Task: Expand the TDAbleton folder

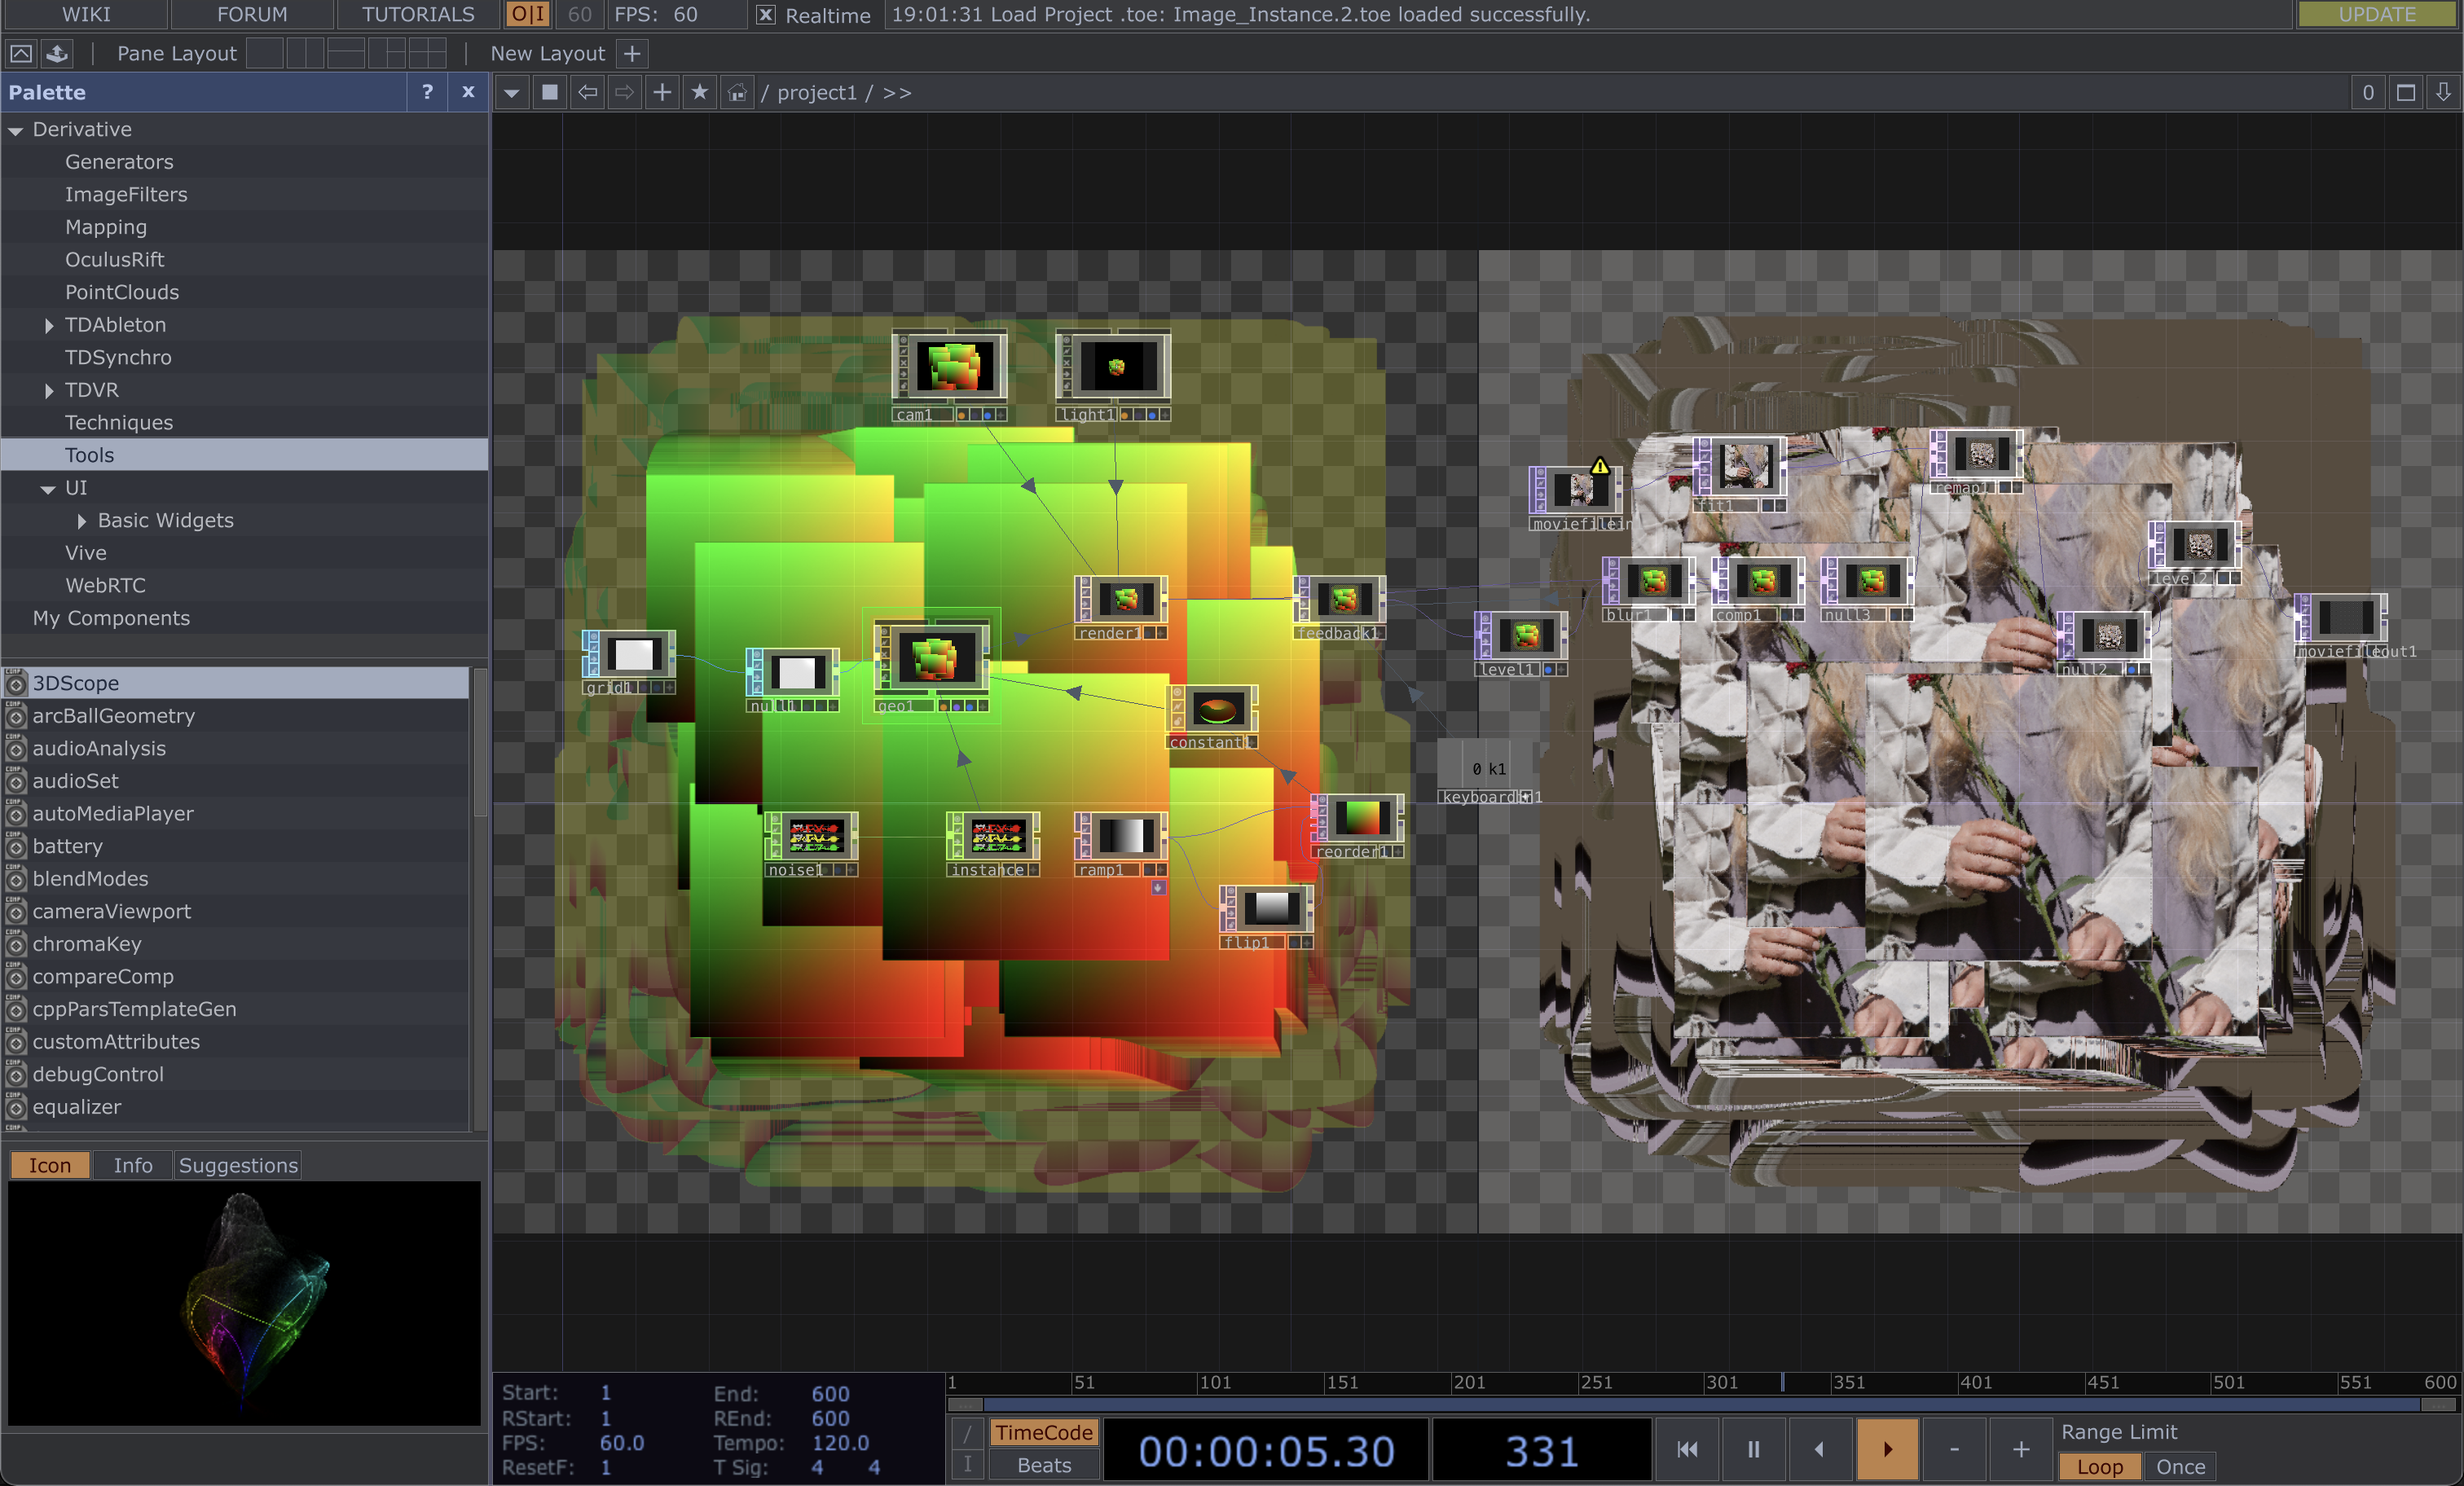Action: pyautogui.click(x=49, y=325)
